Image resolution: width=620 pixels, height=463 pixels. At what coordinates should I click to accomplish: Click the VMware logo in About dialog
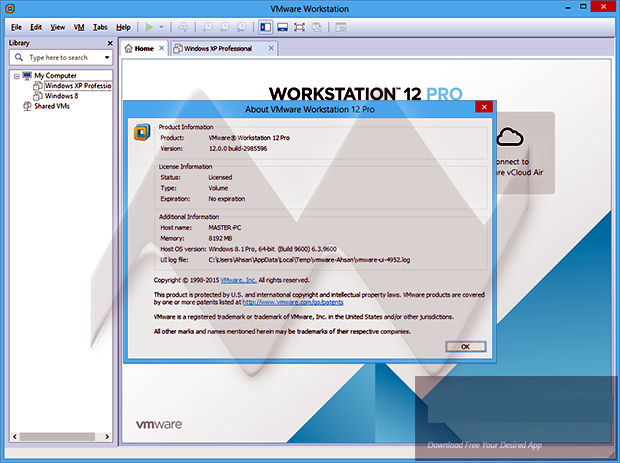coord(142,132)
